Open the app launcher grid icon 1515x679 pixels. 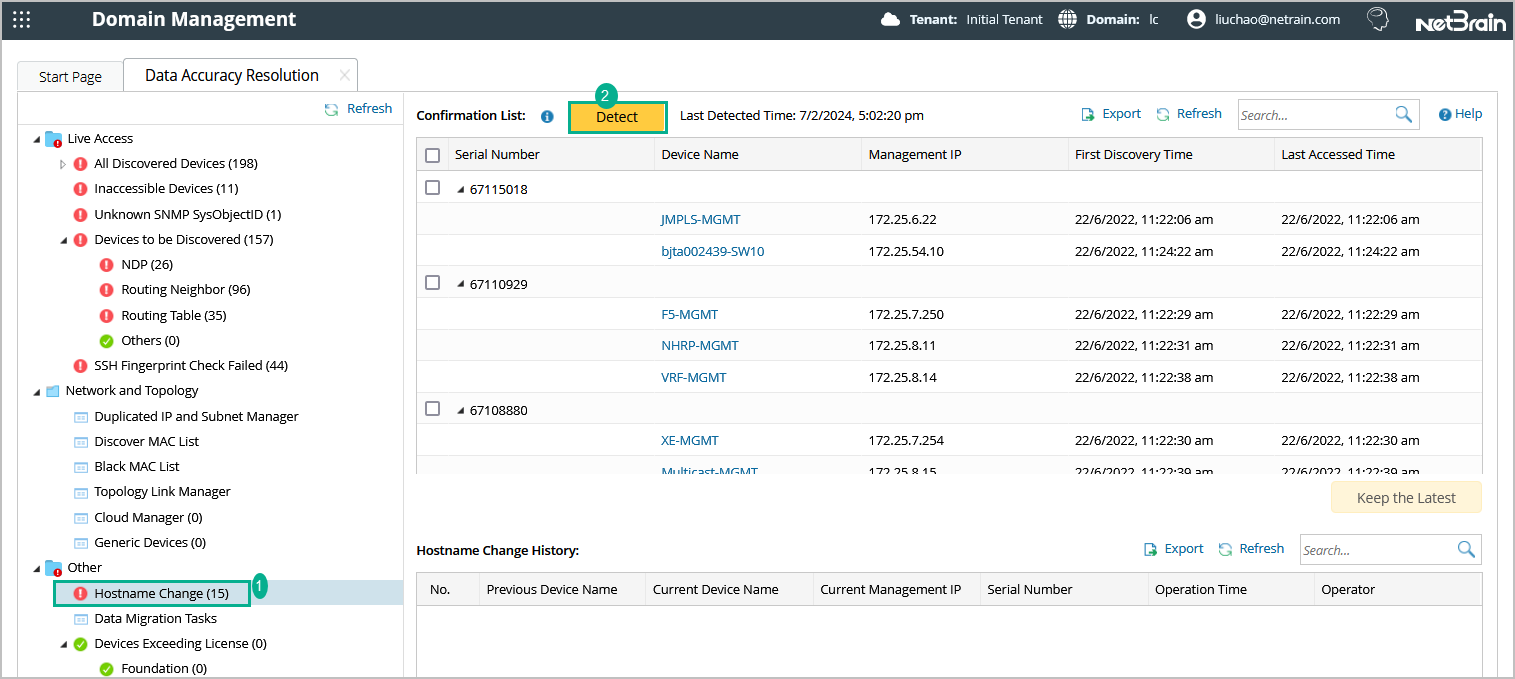point(21,20)
